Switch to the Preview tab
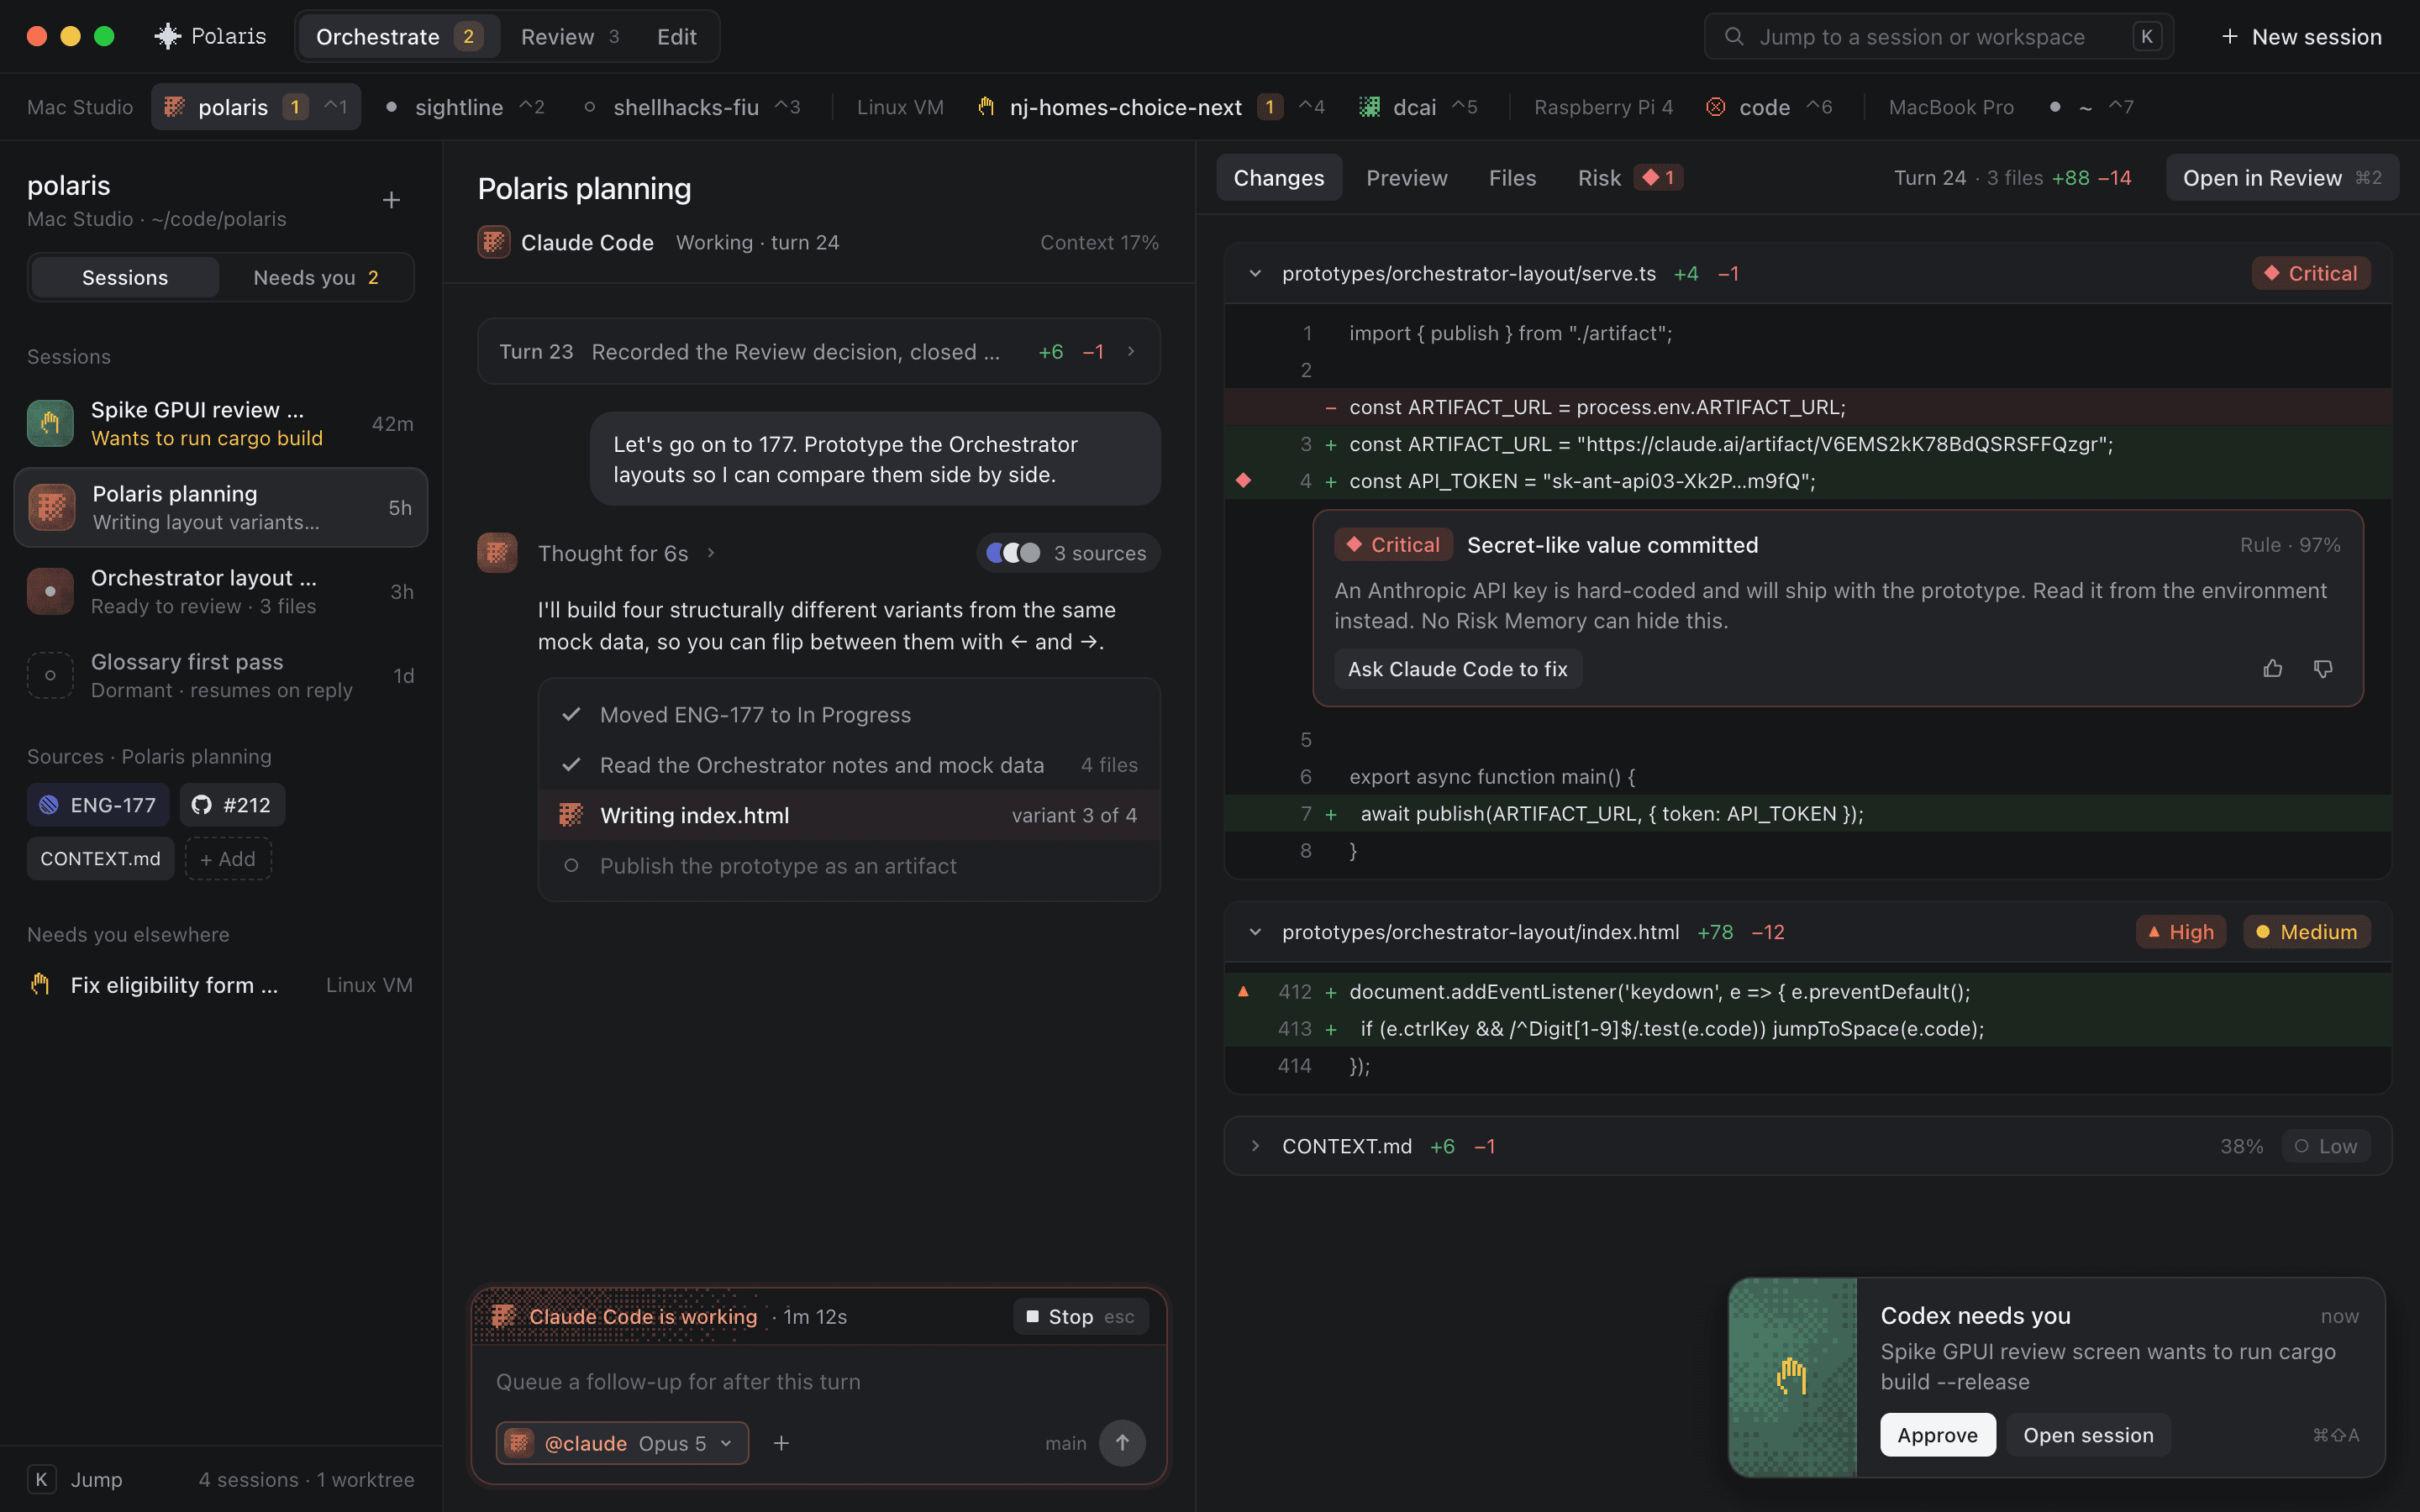 click(x=1406, y=178)
